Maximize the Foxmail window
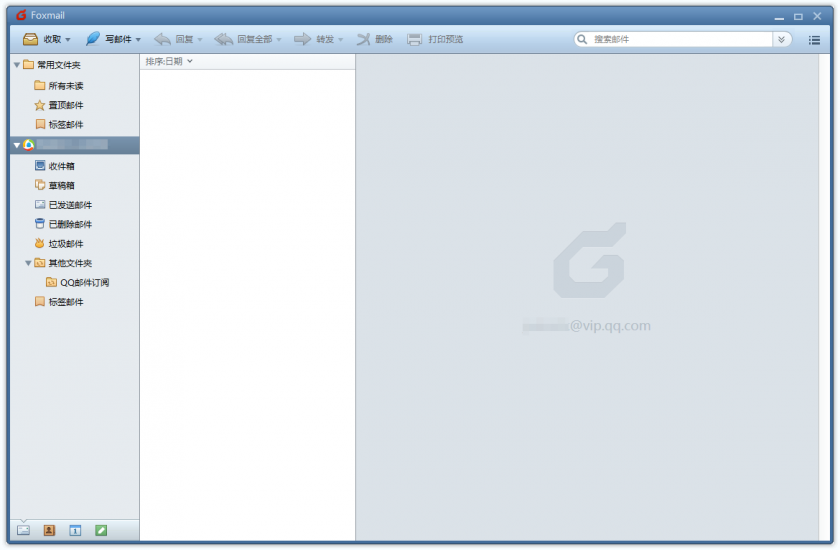The width and height of the screenshot is (840, 550). (798, 17)
